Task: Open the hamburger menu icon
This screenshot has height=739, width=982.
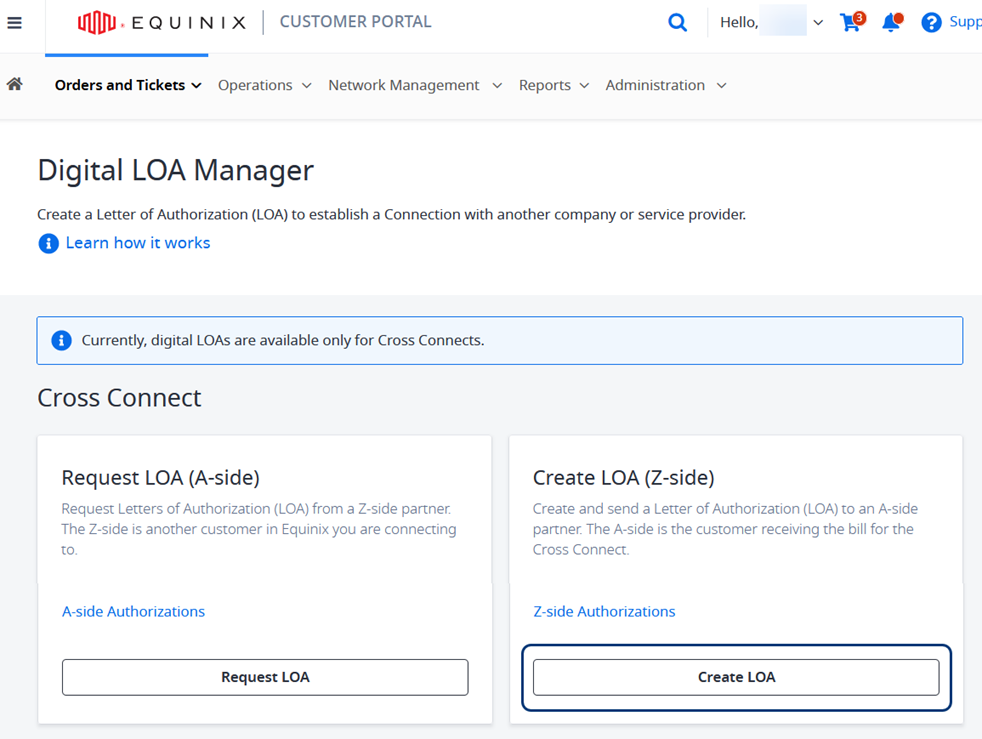Action: pyautogui.click(x=14, y=23)
